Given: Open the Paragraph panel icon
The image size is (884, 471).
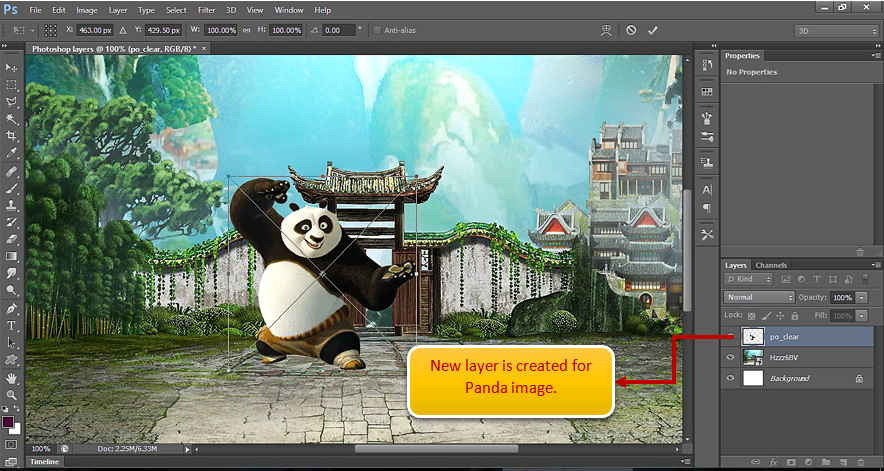Looking at the screenshot, I should (707, 208).
